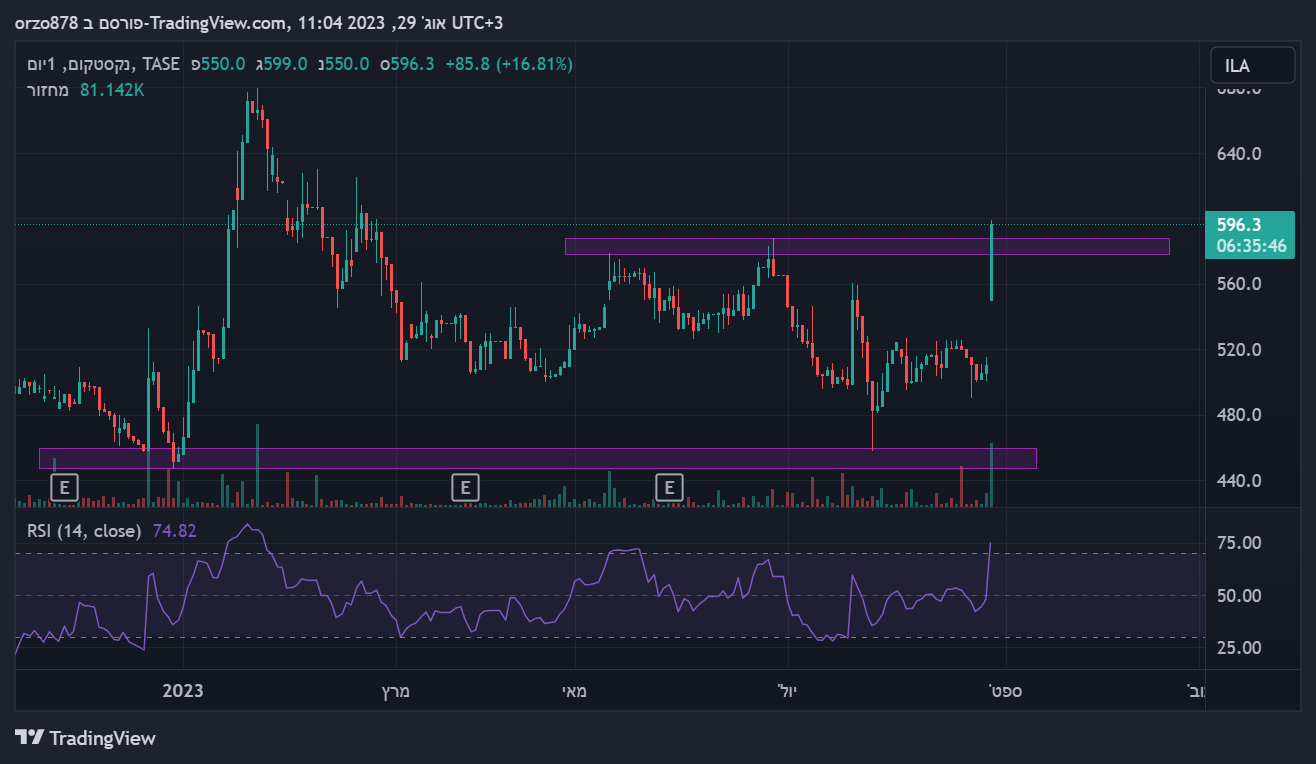Viewport: 1316px width, 764px height.
Task: Click the 2023 time axis label
Action: coord(183,691)
